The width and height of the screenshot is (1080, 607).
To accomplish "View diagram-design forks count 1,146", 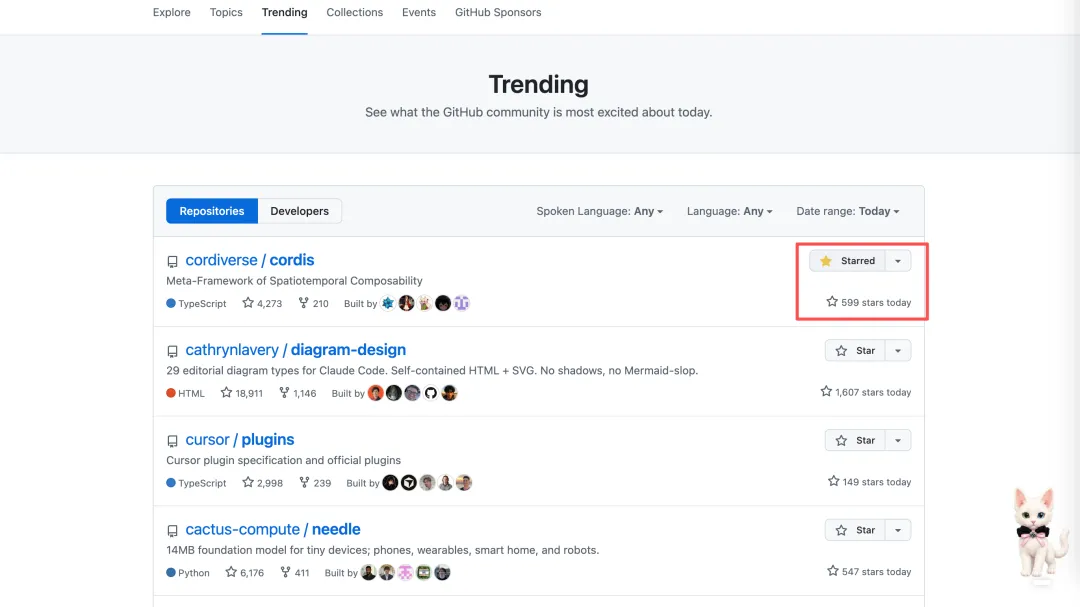I will pos(298,393).
